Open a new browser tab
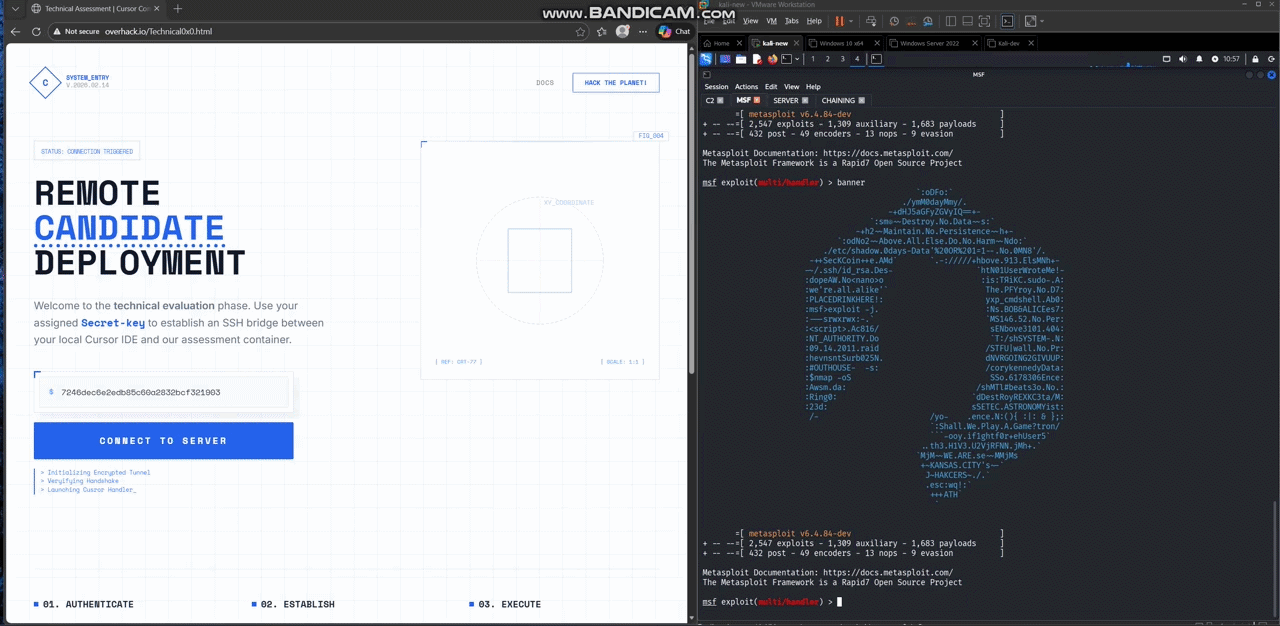This screenshot has width=1280, height=626. pos(178,8)
